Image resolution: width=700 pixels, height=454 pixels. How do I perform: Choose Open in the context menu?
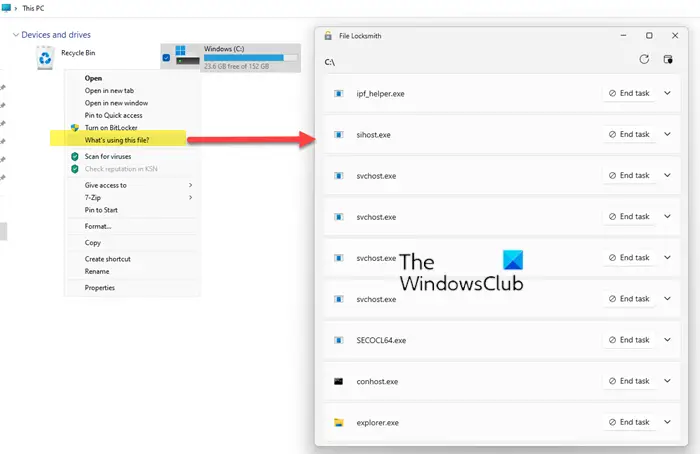(x=93, y=78)
